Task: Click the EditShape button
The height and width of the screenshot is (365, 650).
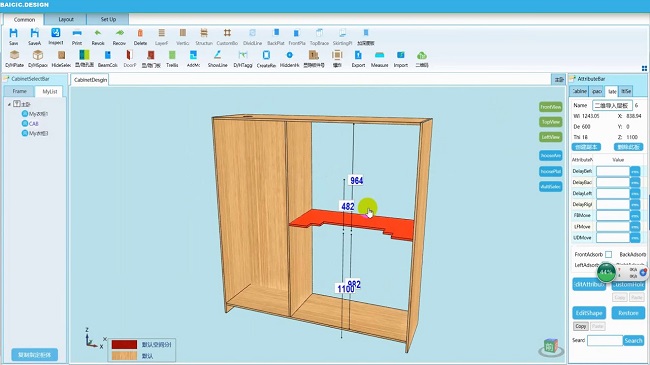Action: click(589, 313)
